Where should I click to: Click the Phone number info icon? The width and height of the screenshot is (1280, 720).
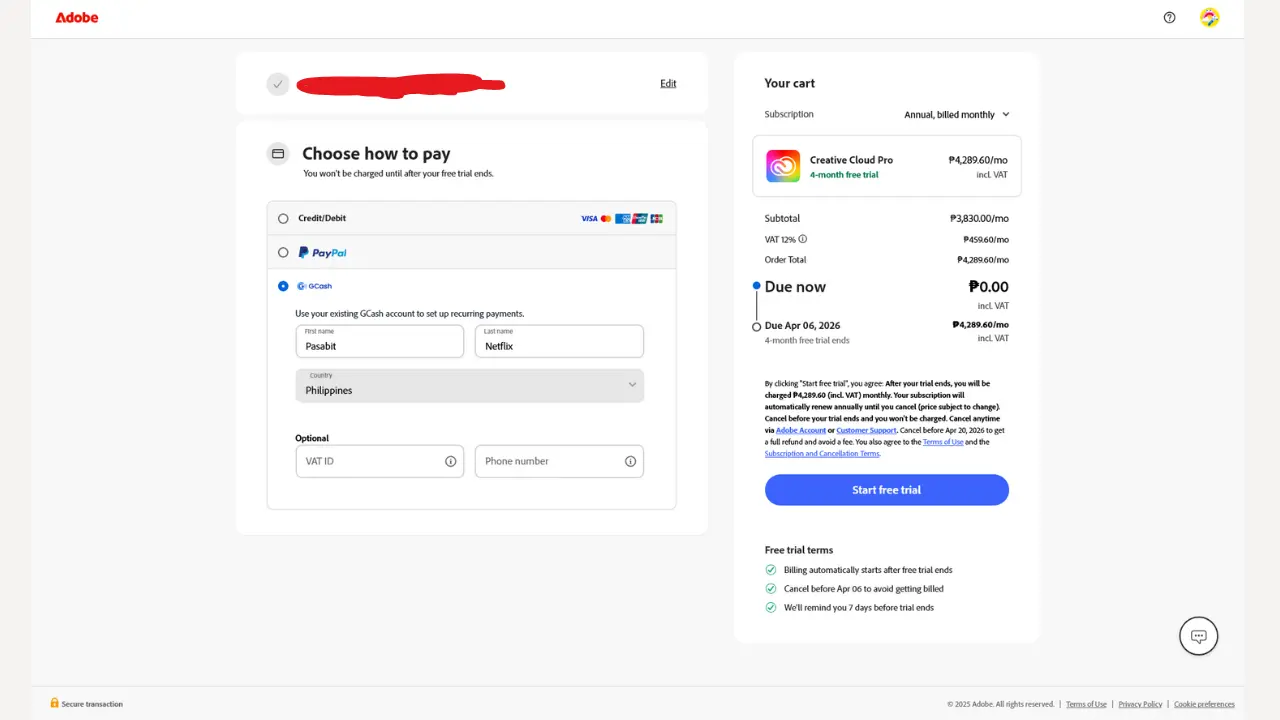coord(630,461)
